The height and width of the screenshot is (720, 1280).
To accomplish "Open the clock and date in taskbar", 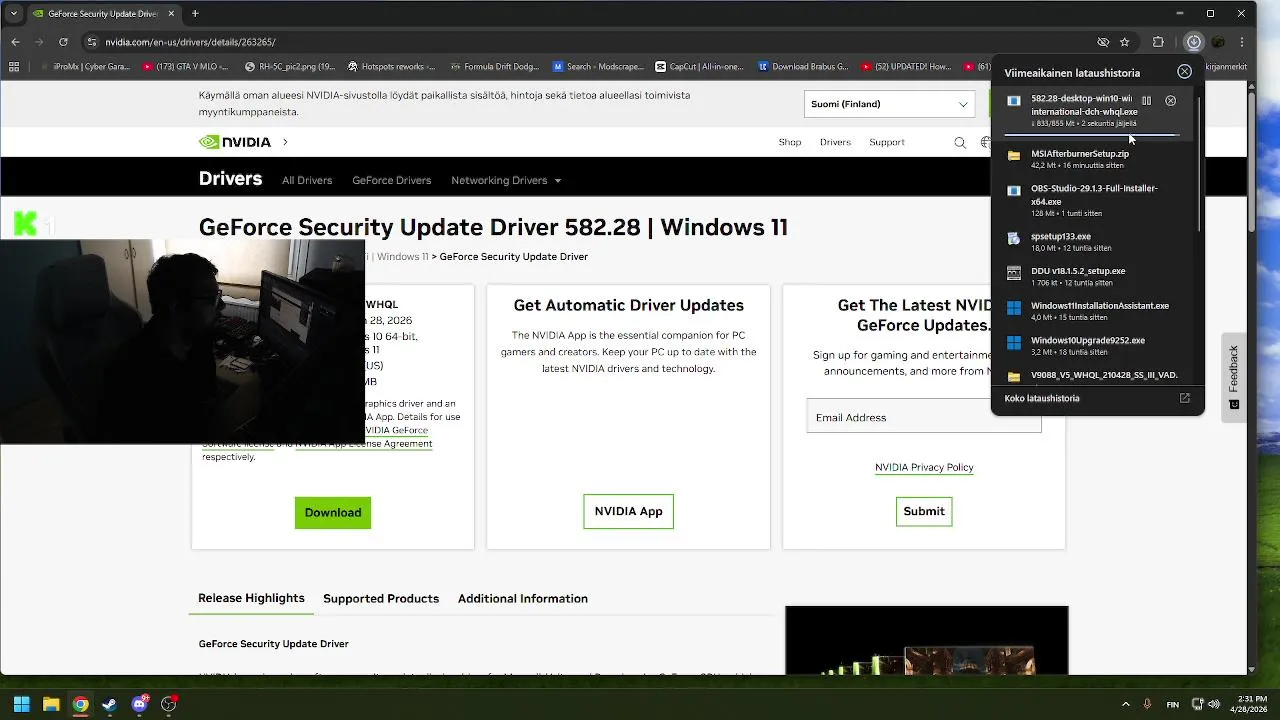I will click(1251, 704).
